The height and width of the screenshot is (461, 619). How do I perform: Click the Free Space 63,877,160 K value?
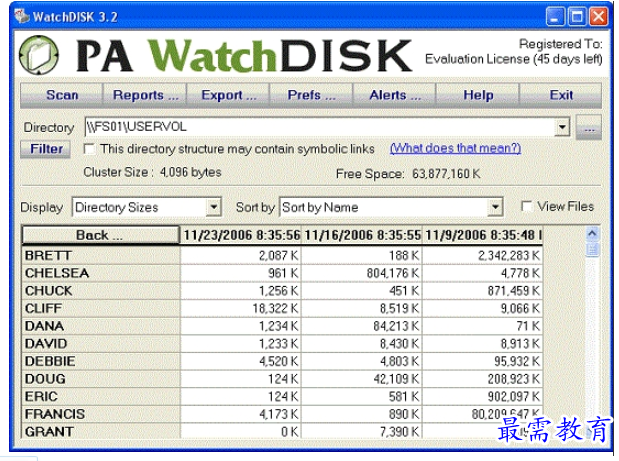tap(446, 174)
